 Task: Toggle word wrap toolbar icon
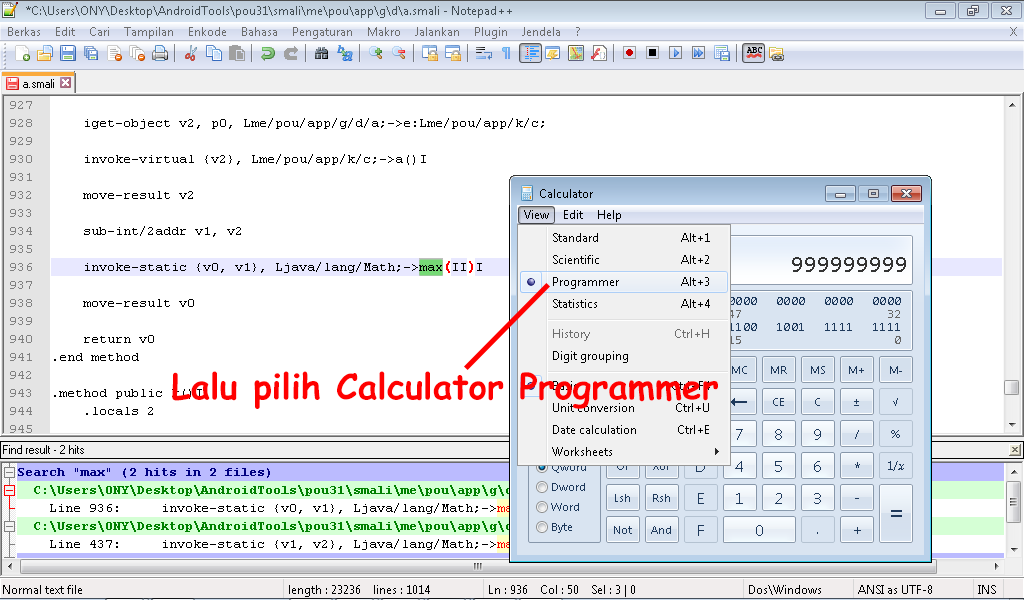[x=483, y=54]
